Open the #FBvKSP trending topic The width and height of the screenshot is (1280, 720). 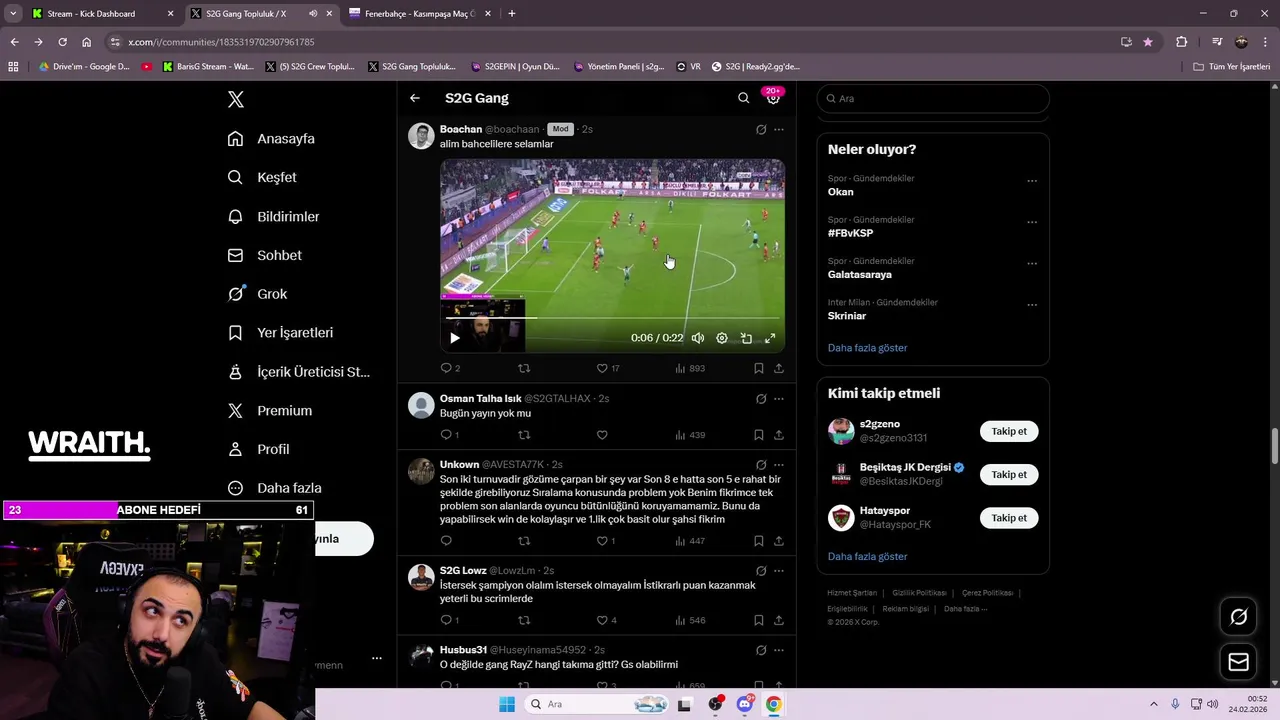(x=850, y=233)
